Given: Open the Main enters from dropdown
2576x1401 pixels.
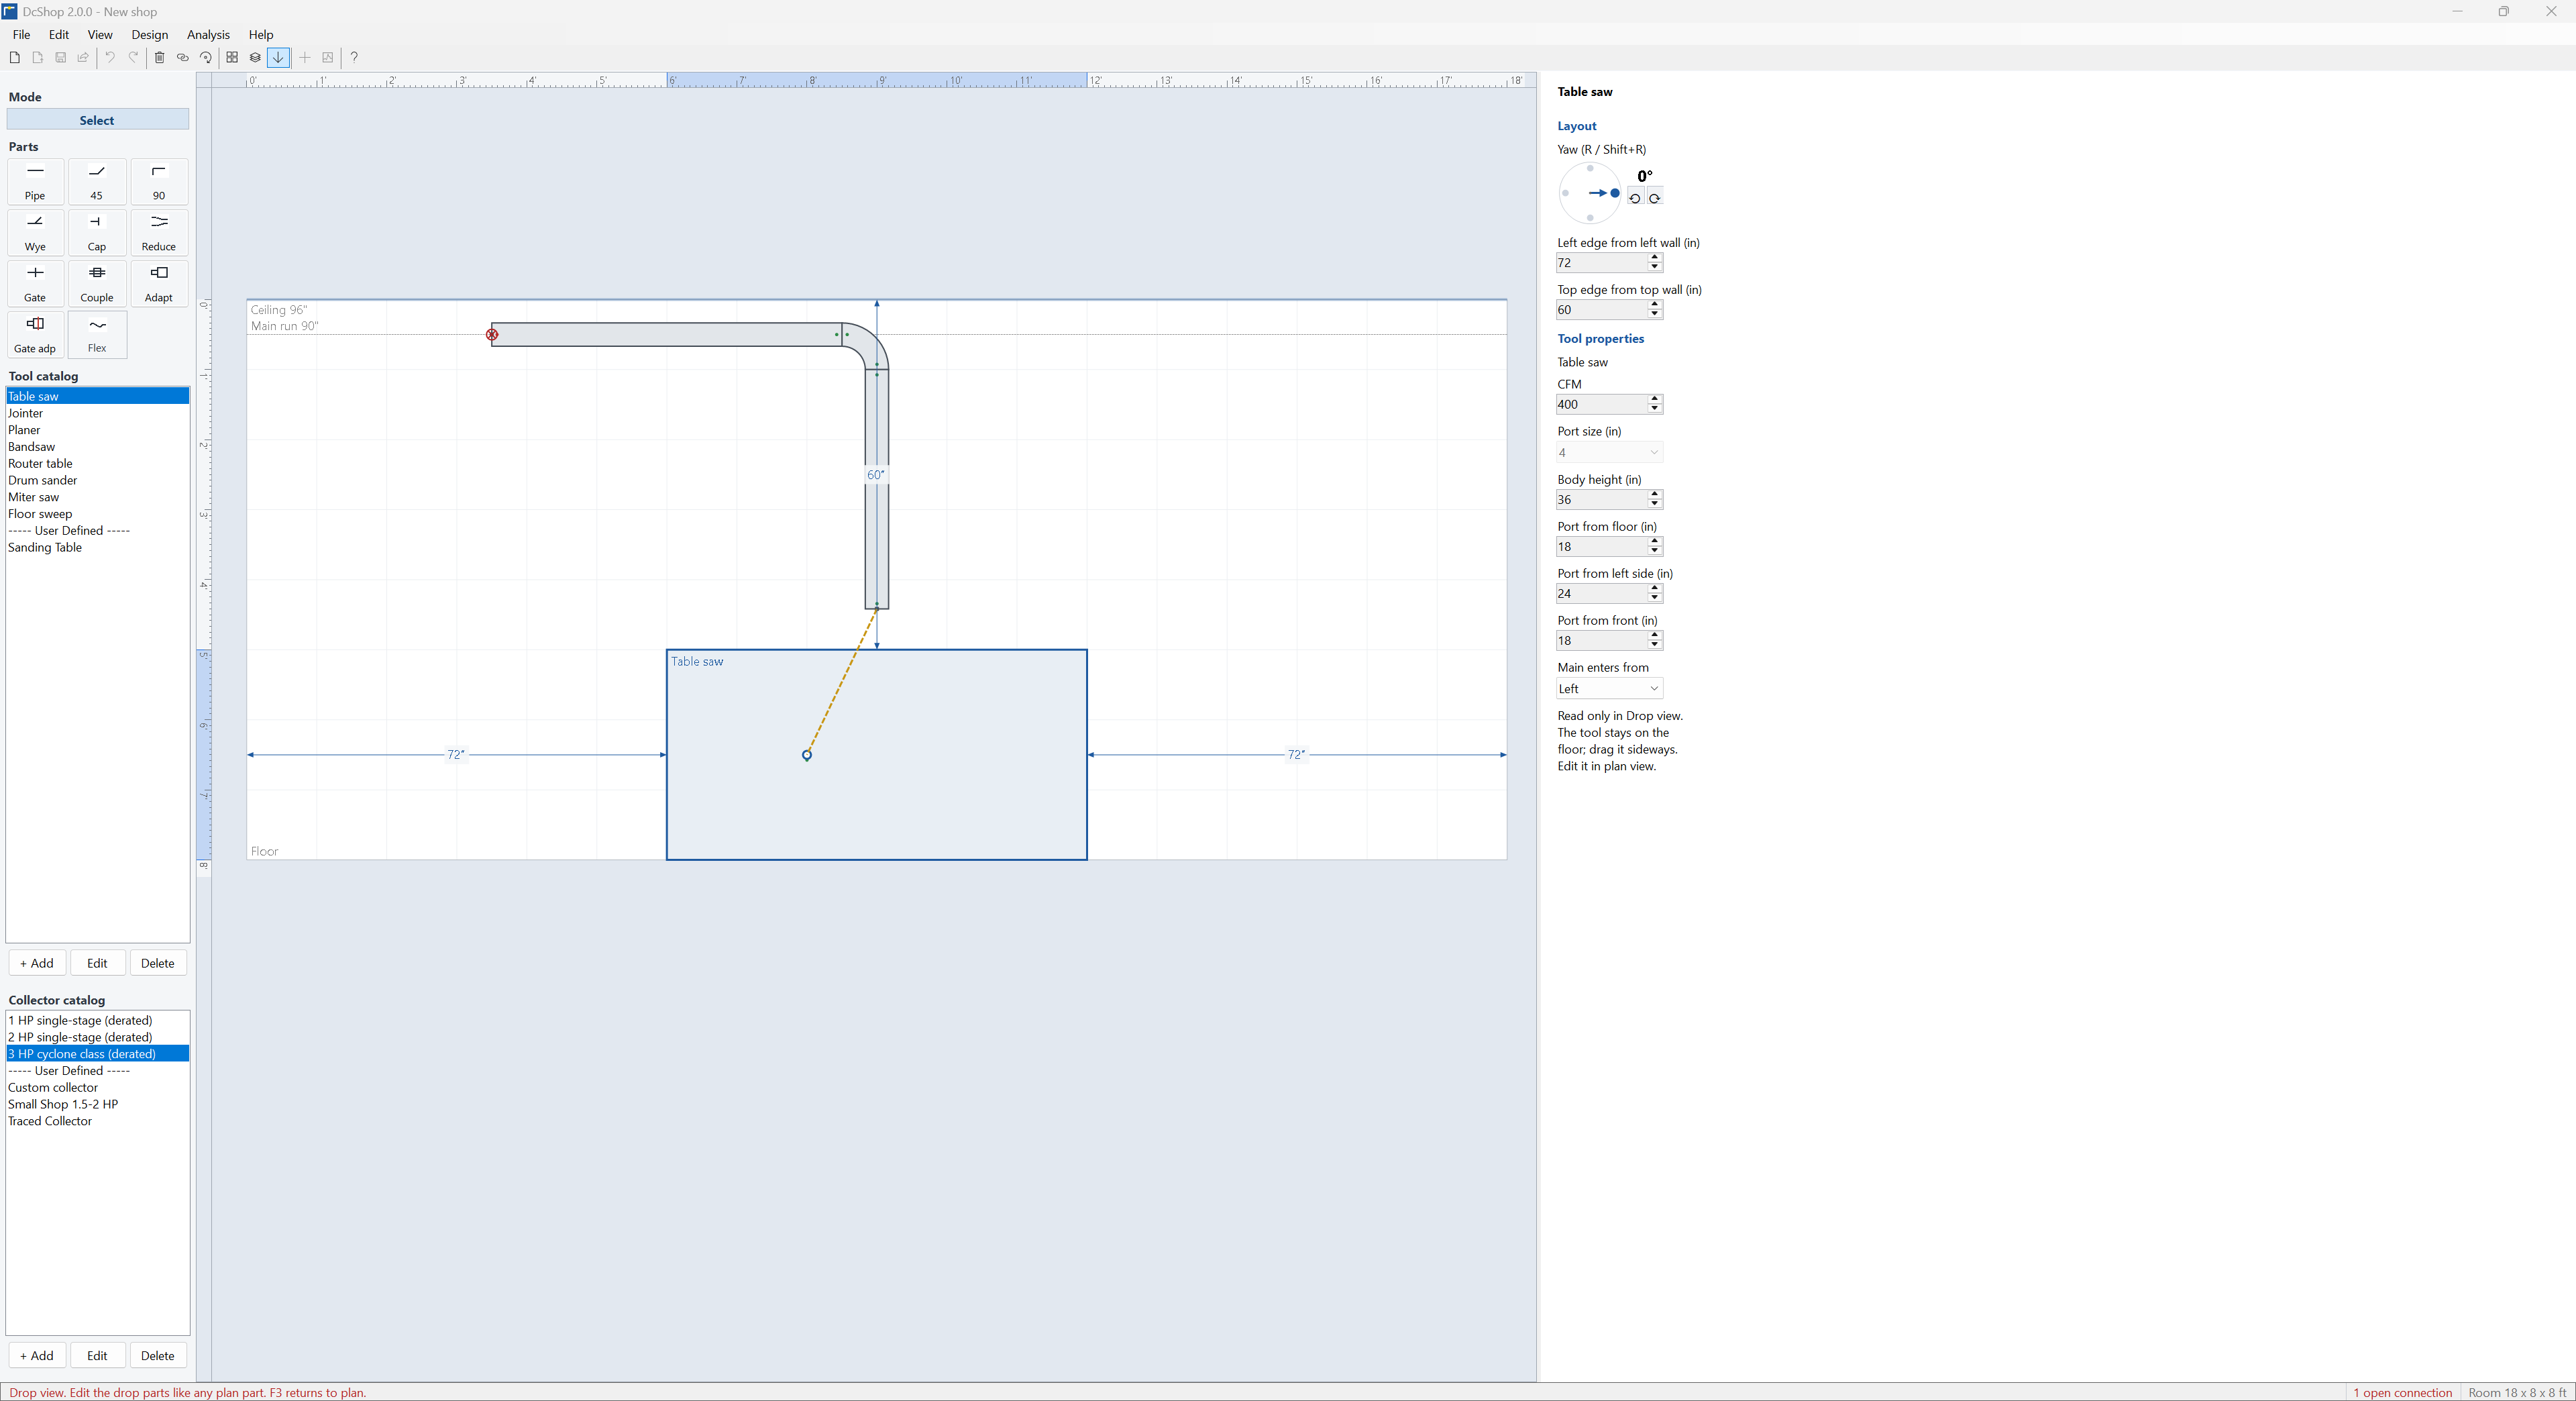Looking at the screenshot, I should click(x=1609, y=689).
